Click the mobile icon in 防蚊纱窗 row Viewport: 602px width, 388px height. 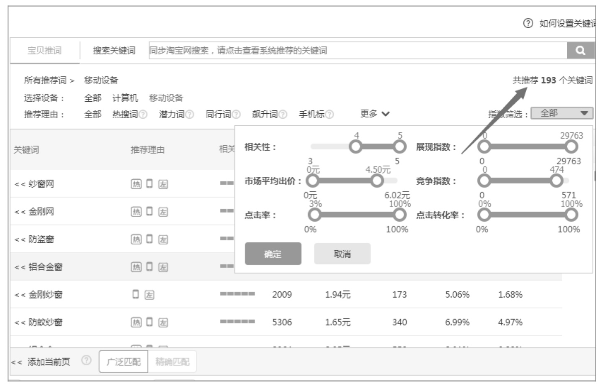click(x=149, y=322)
